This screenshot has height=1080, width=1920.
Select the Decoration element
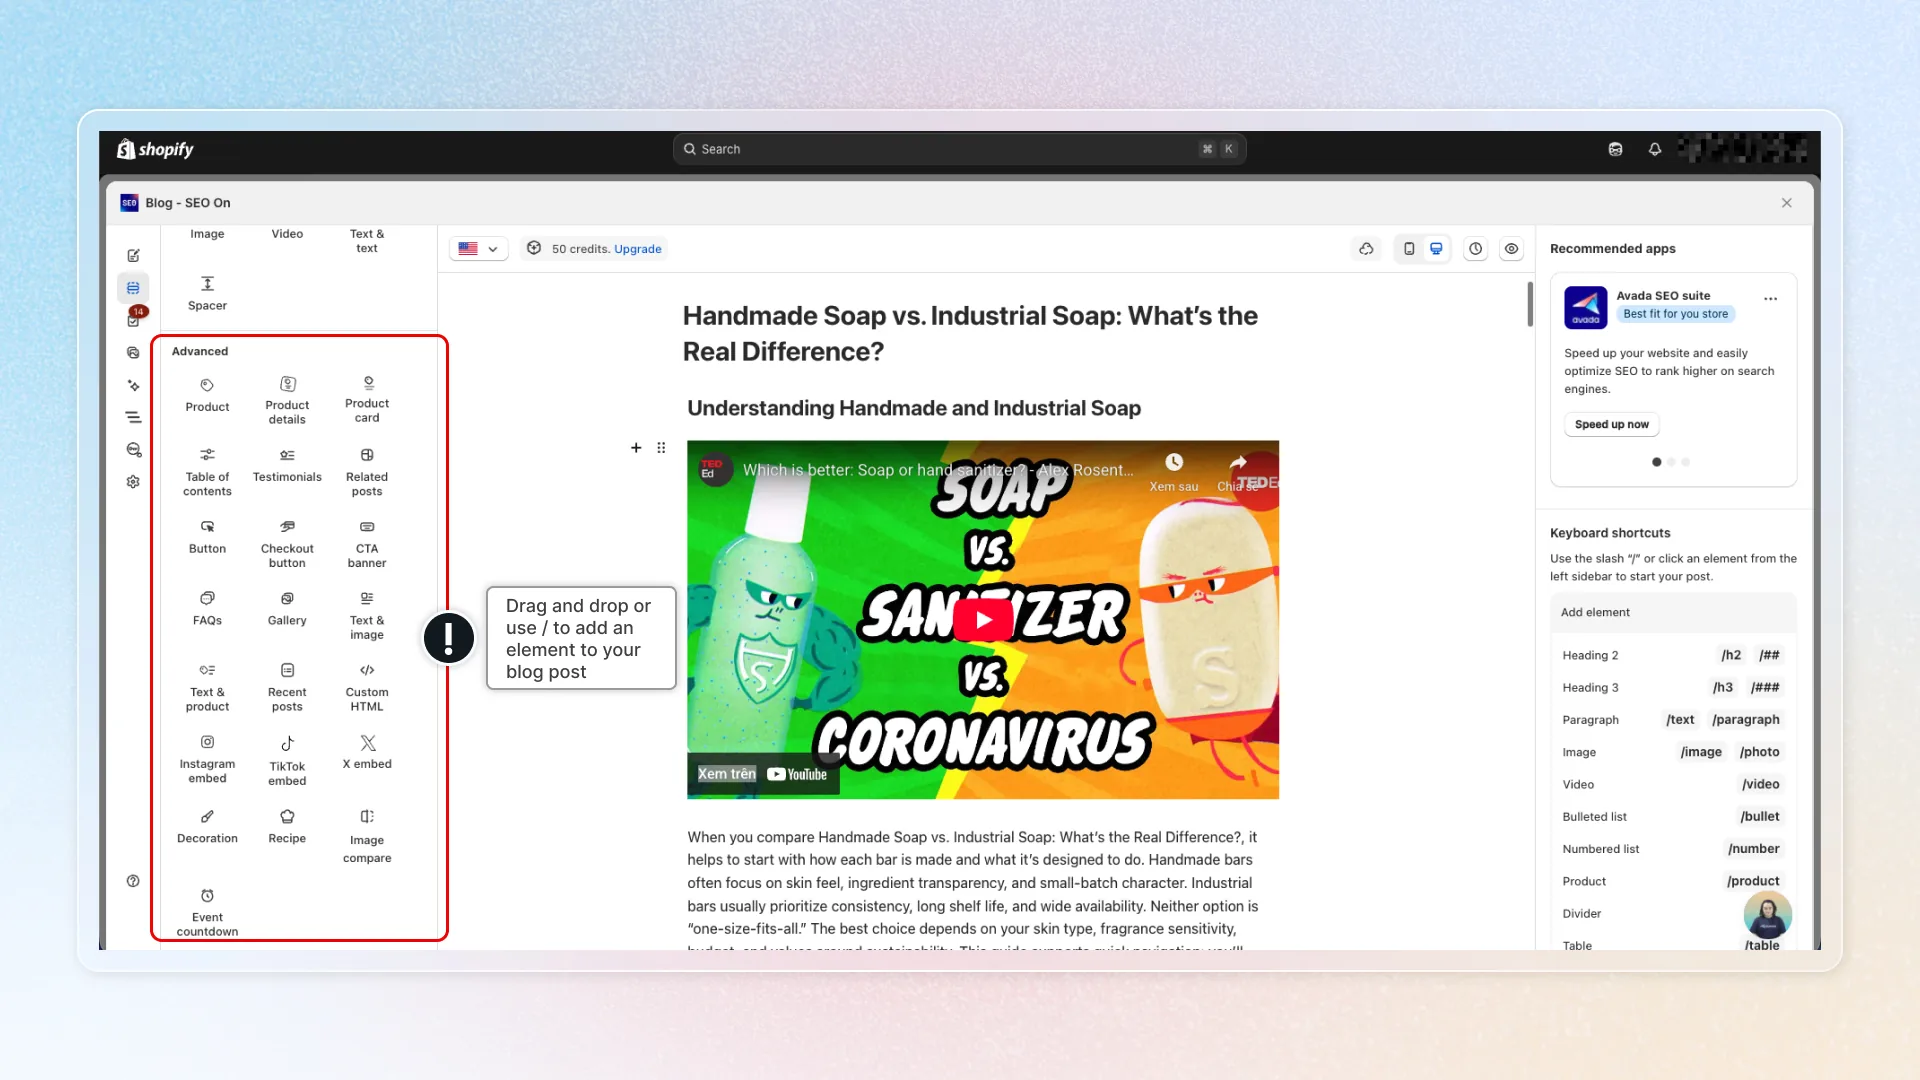207,827
